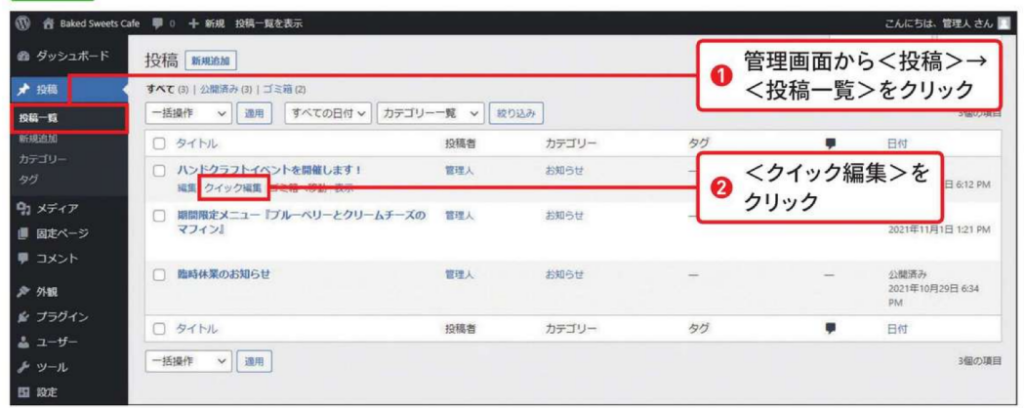
Task: Tick the 臨時休業のお知らせ post checkbox
Action: click(159, 274)
